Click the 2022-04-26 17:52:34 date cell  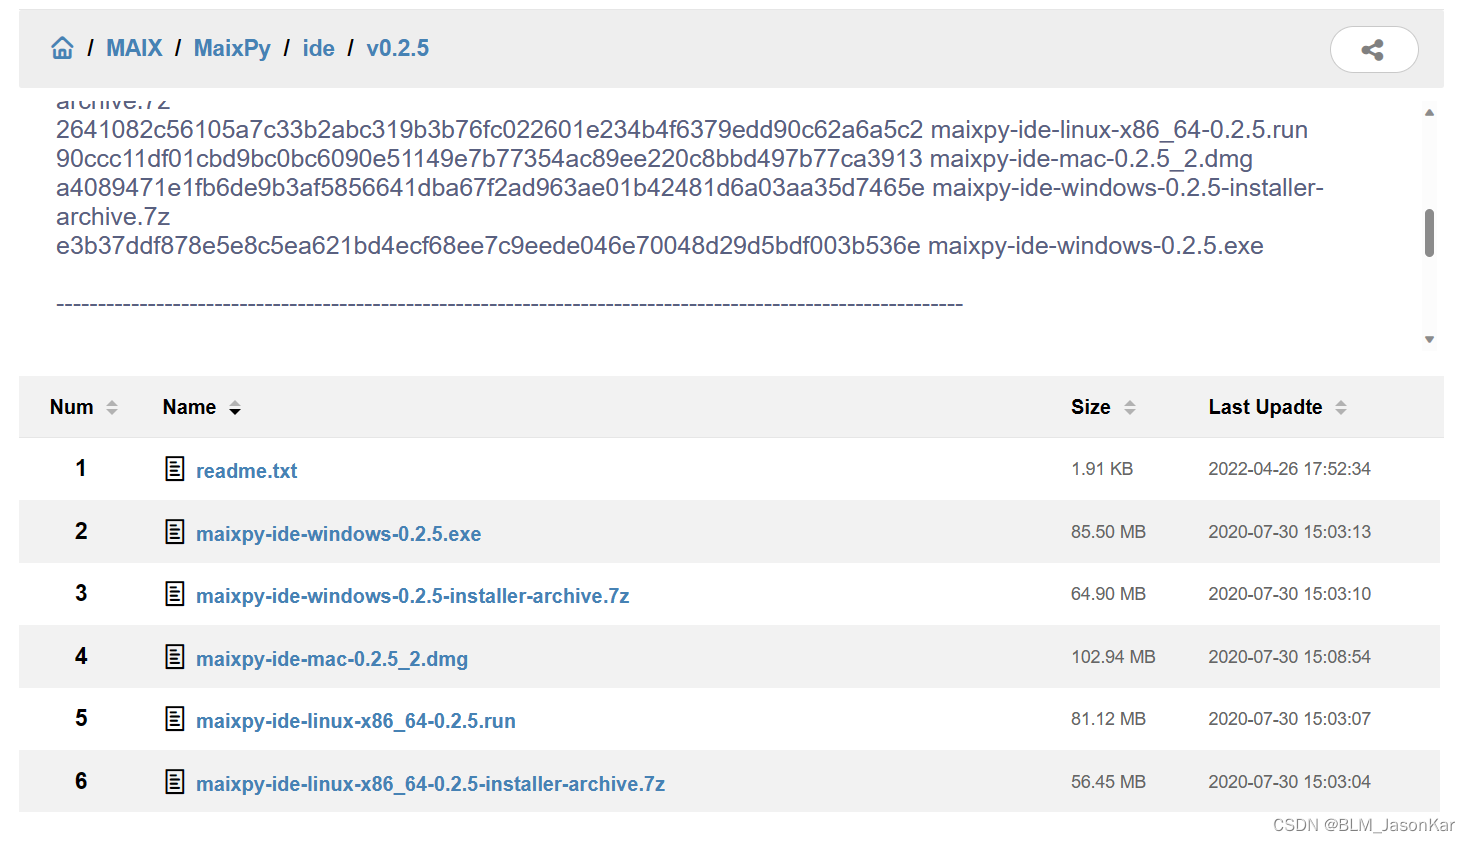pyautogui.click(x=1289, y=469)
